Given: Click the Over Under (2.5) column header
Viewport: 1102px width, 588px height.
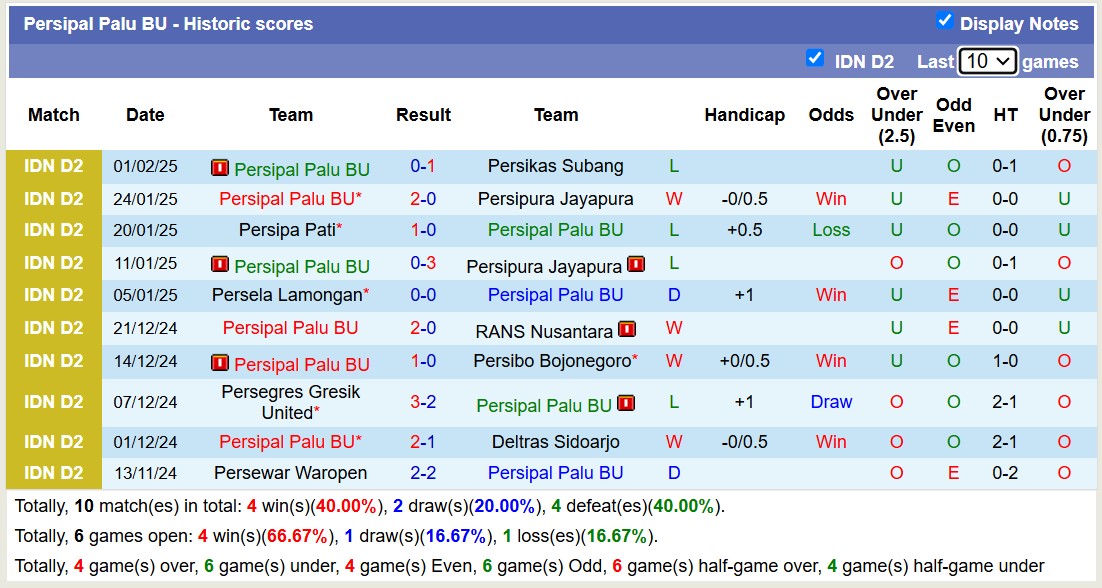Looking at the screenshot, I should (896, 115).
